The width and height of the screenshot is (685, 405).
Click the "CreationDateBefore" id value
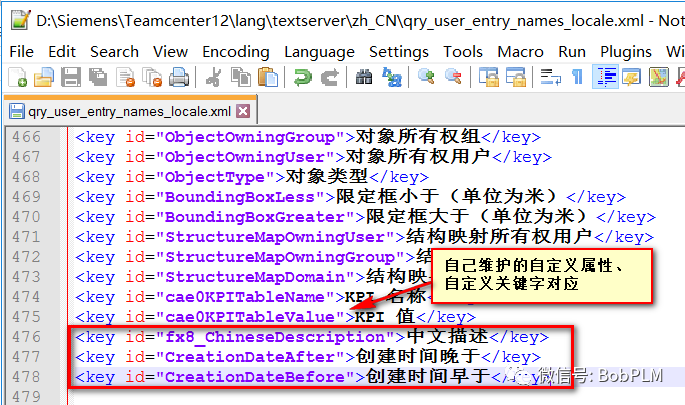(255, 377)
